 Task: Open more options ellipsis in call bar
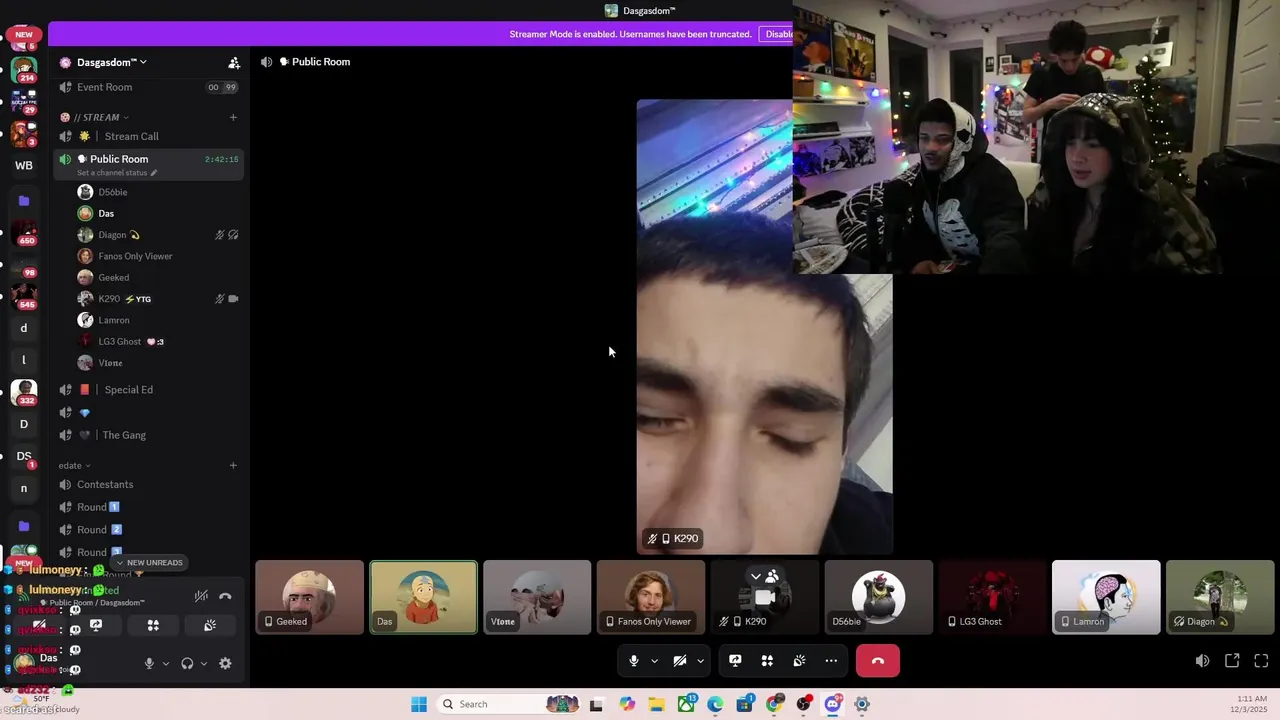click(831, 661)
